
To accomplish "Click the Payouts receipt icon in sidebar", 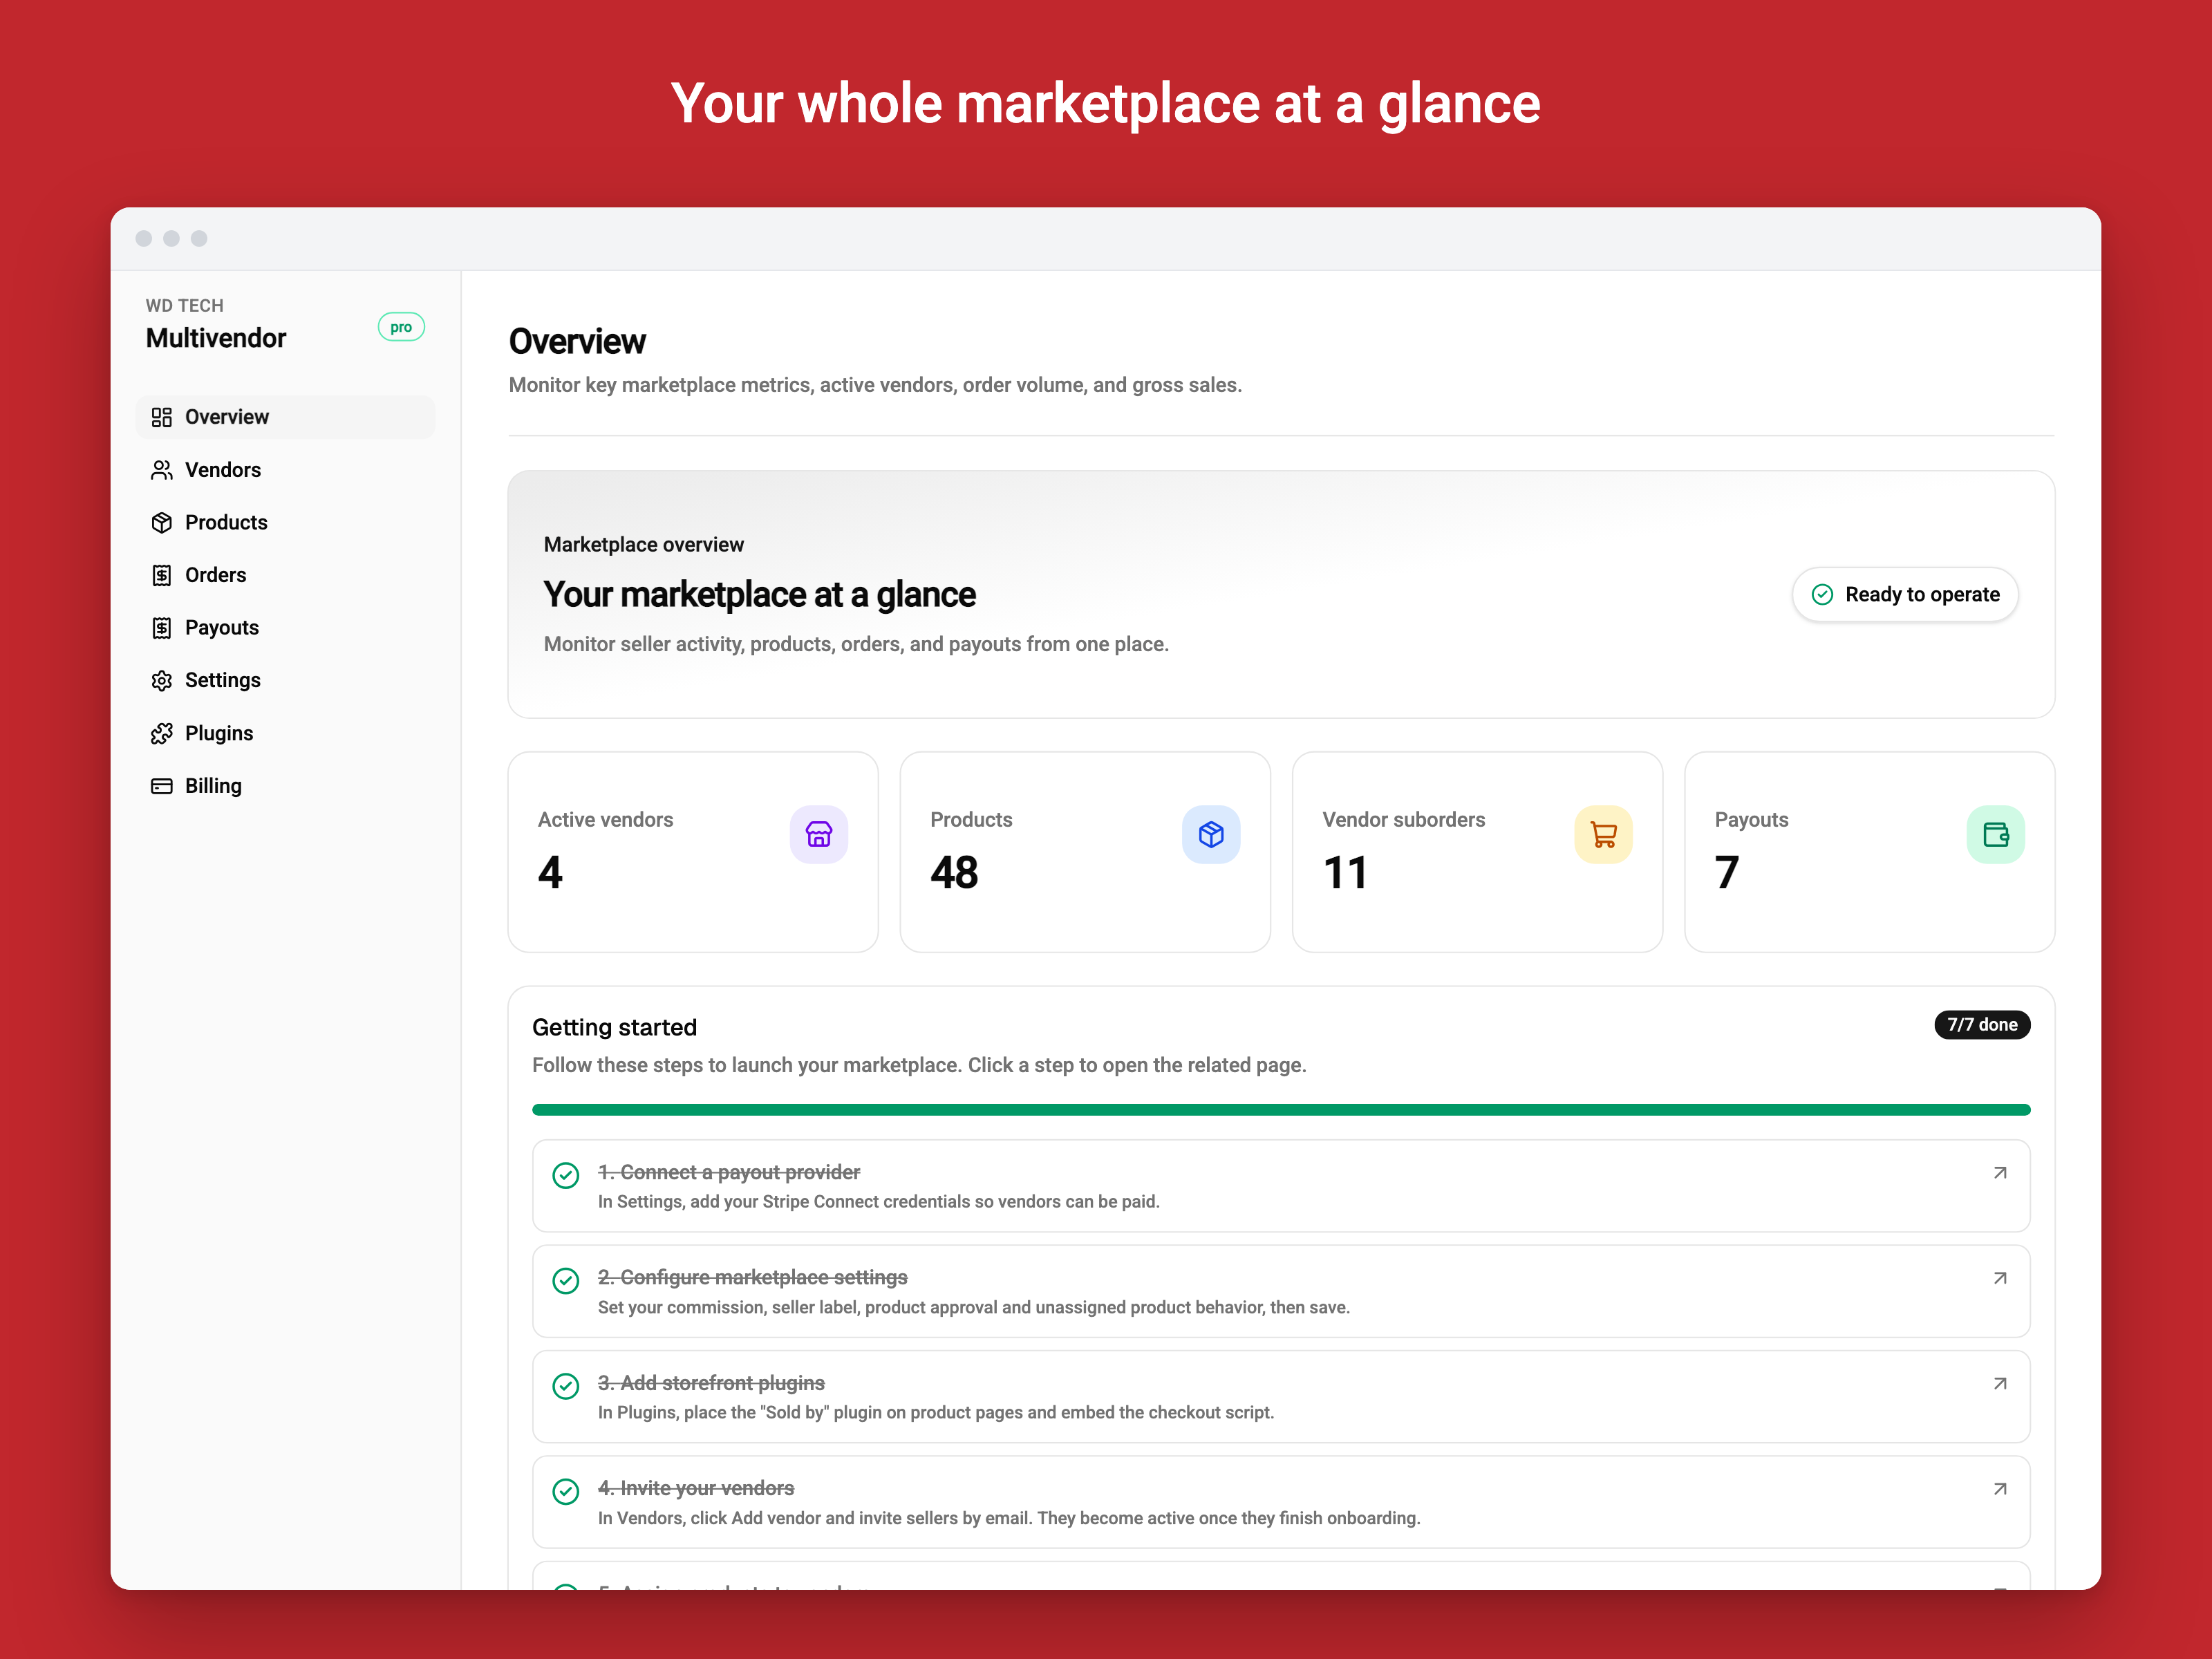I will pyautogui.click(x=161, y=628).
